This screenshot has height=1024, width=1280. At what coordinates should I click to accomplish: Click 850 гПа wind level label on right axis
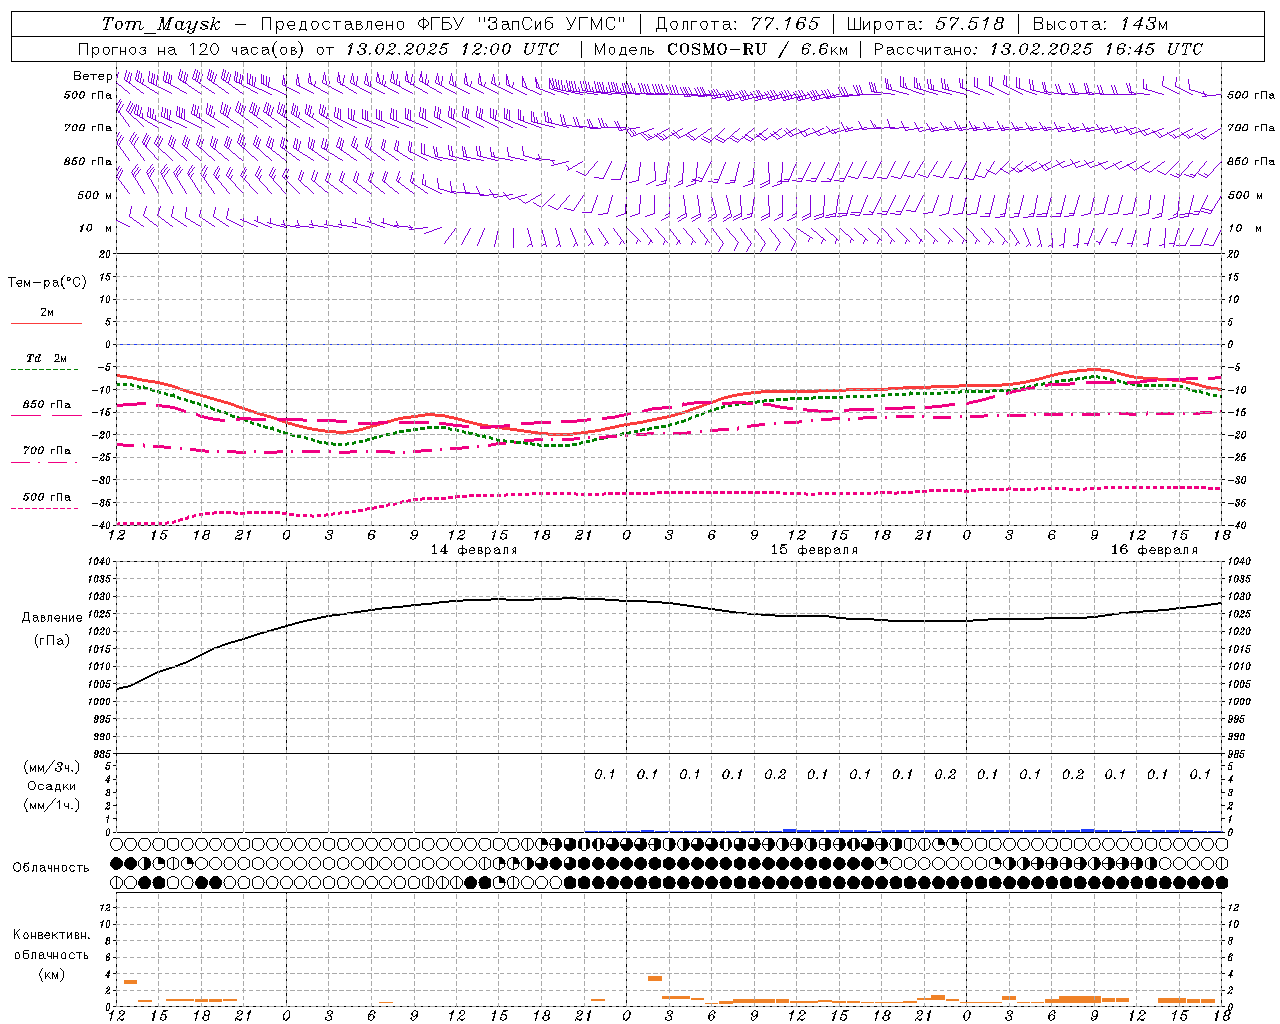(x=1251, y=161)
